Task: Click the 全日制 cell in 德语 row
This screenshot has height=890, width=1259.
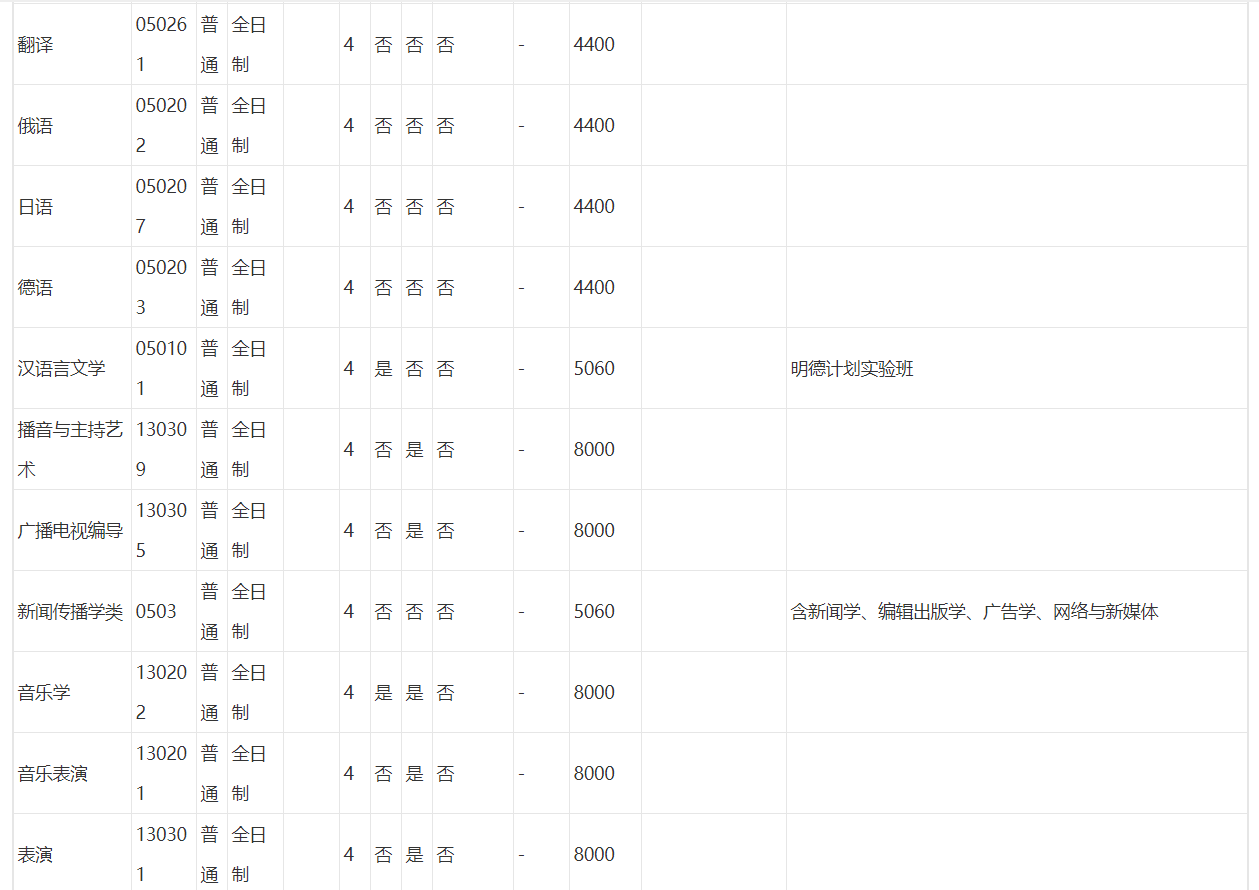Action: [249, 287]
